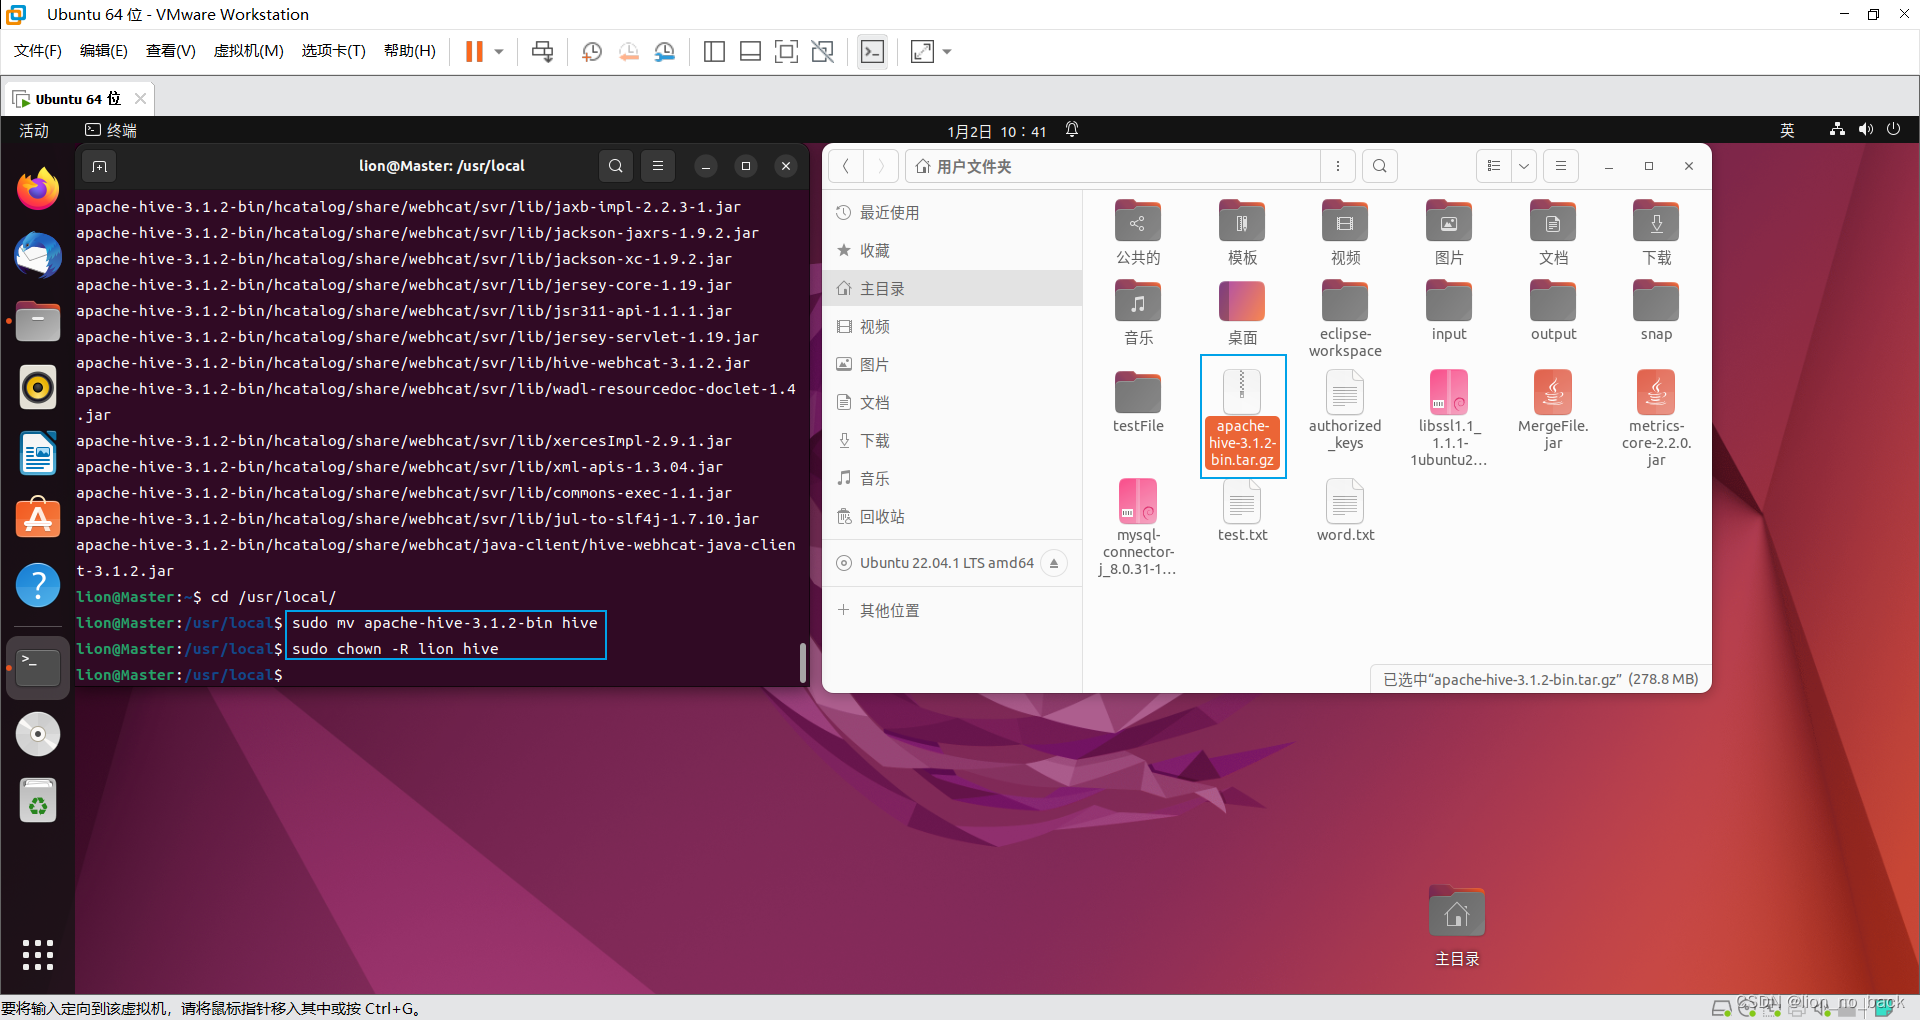Viewport: 1920px width, 1020px height.
Task: Open 其他位置 in Files sidebar
Action: tap(952, 610)
